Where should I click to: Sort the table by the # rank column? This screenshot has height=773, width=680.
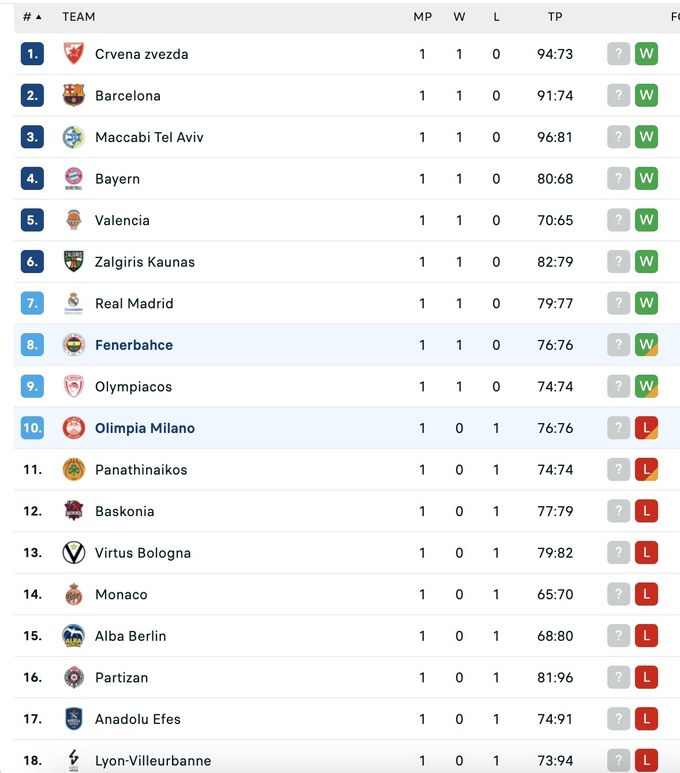click(x=32, y=17)
